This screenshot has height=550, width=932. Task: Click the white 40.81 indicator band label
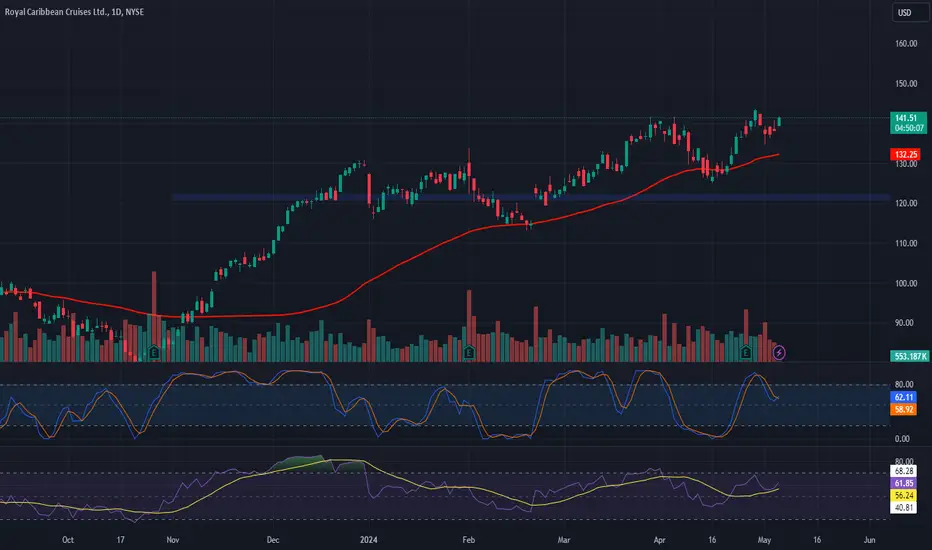point(903,508)
